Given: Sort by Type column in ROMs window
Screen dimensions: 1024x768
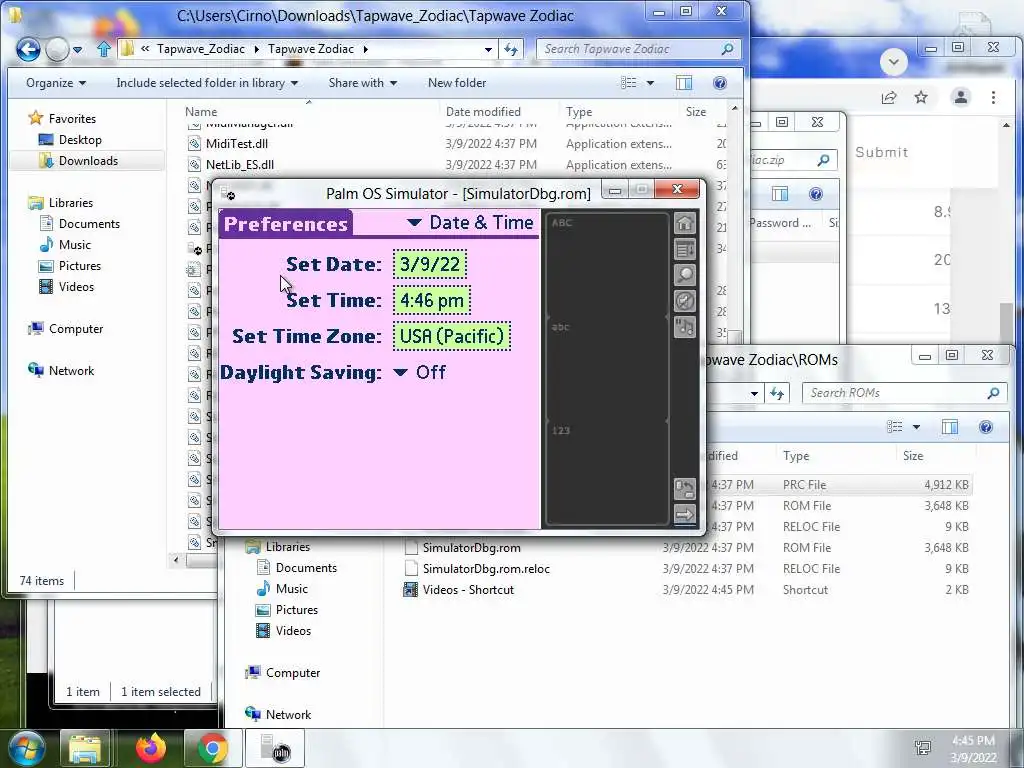Looking at the screenshot, I should point(796,456).
